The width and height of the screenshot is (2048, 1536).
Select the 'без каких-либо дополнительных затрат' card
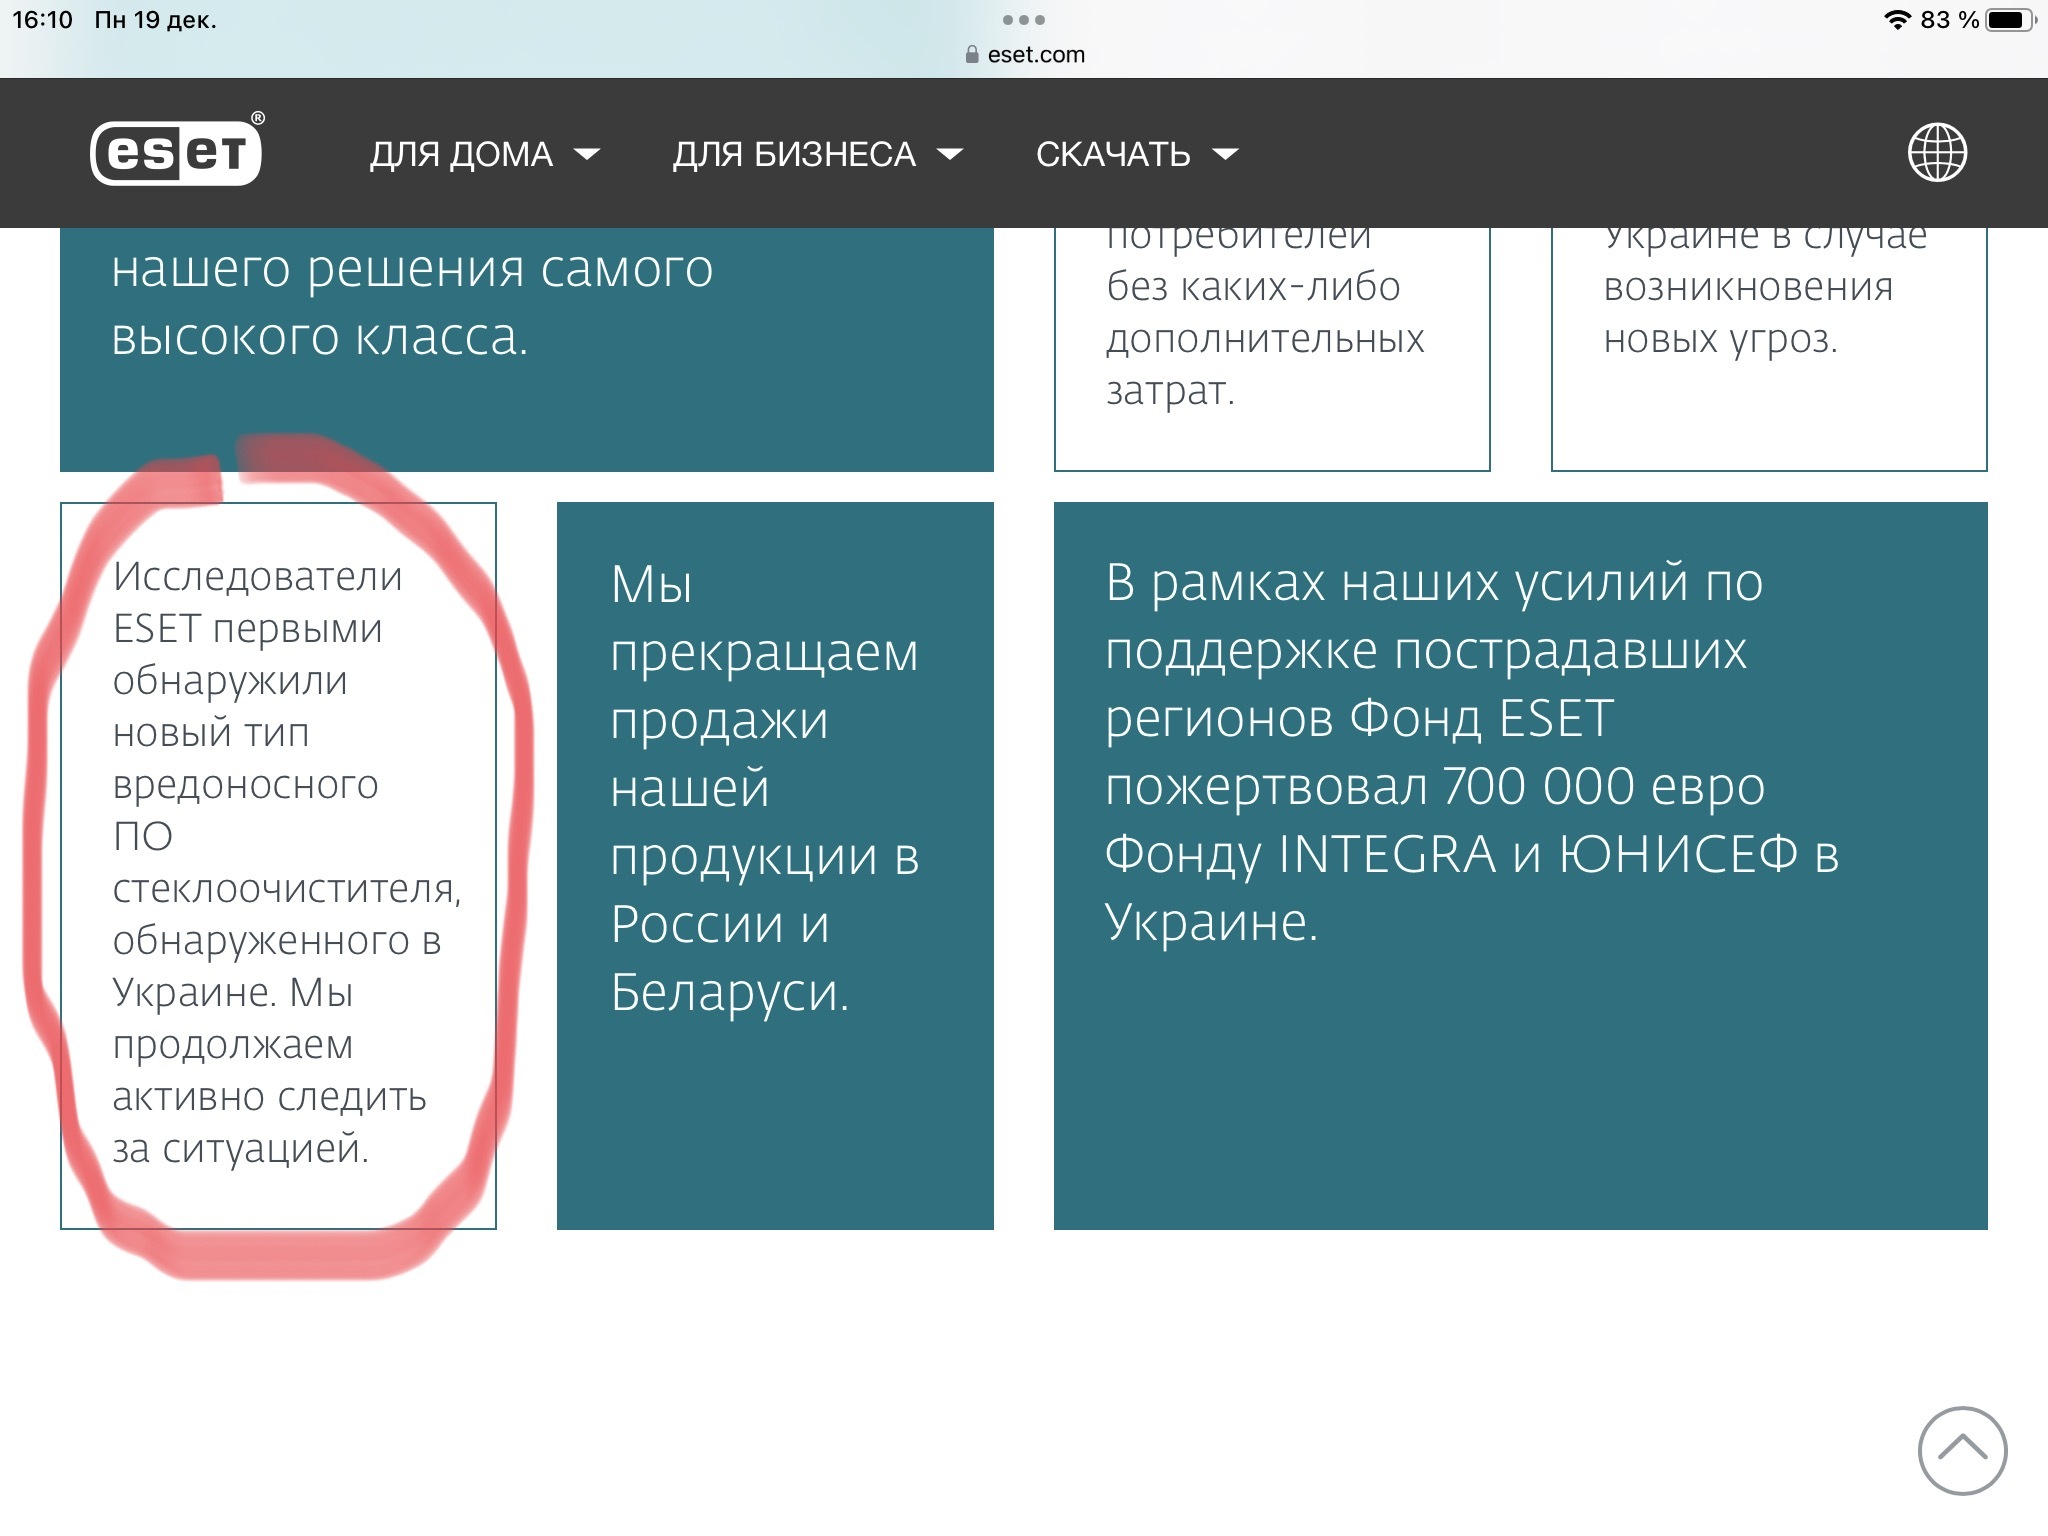[x=1272, y=349]
